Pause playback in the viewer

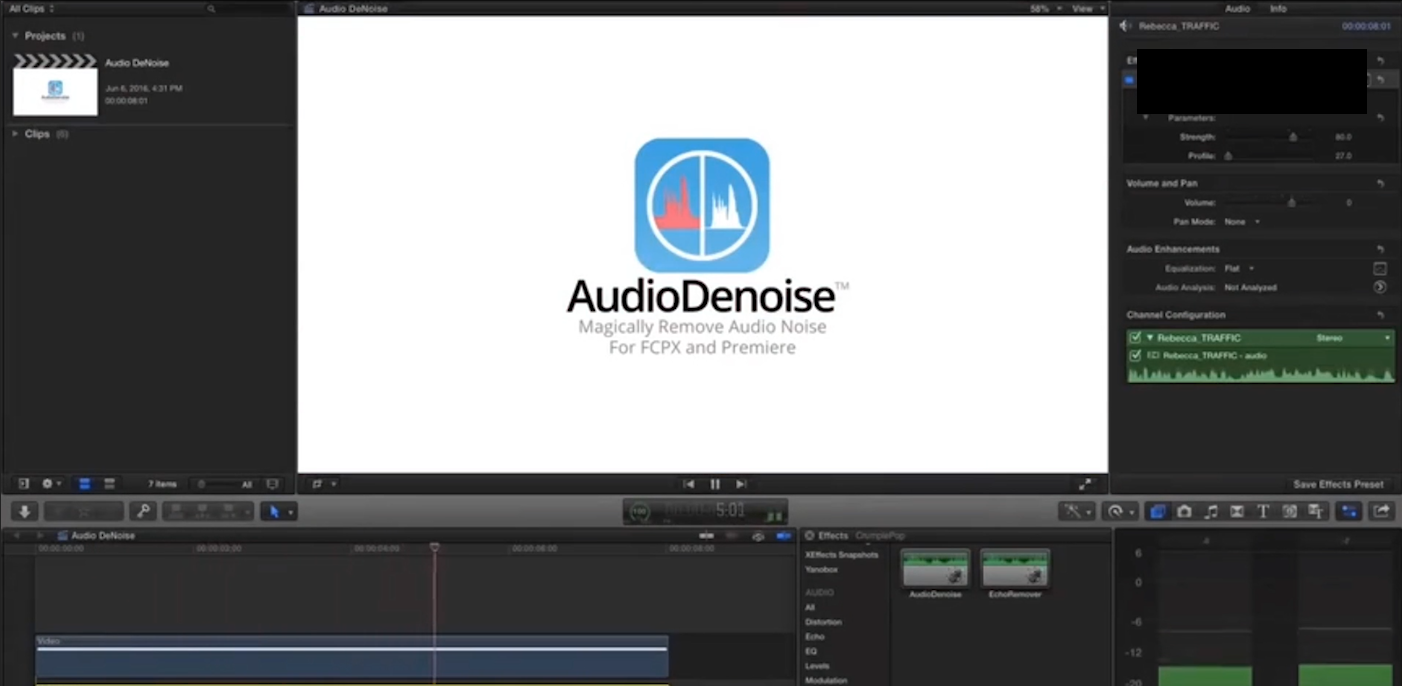715,484
